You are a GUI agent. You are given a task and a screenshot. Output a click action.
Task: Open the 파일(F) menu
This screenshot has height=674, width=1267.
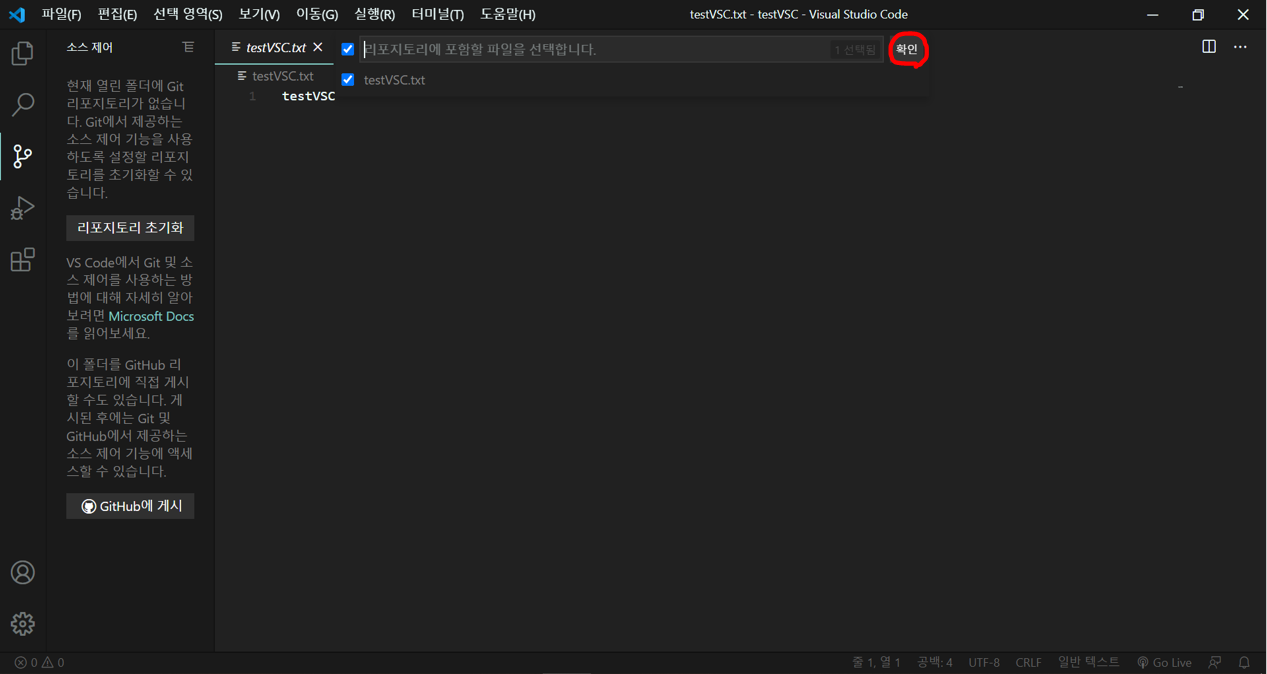tap(61, 14)
